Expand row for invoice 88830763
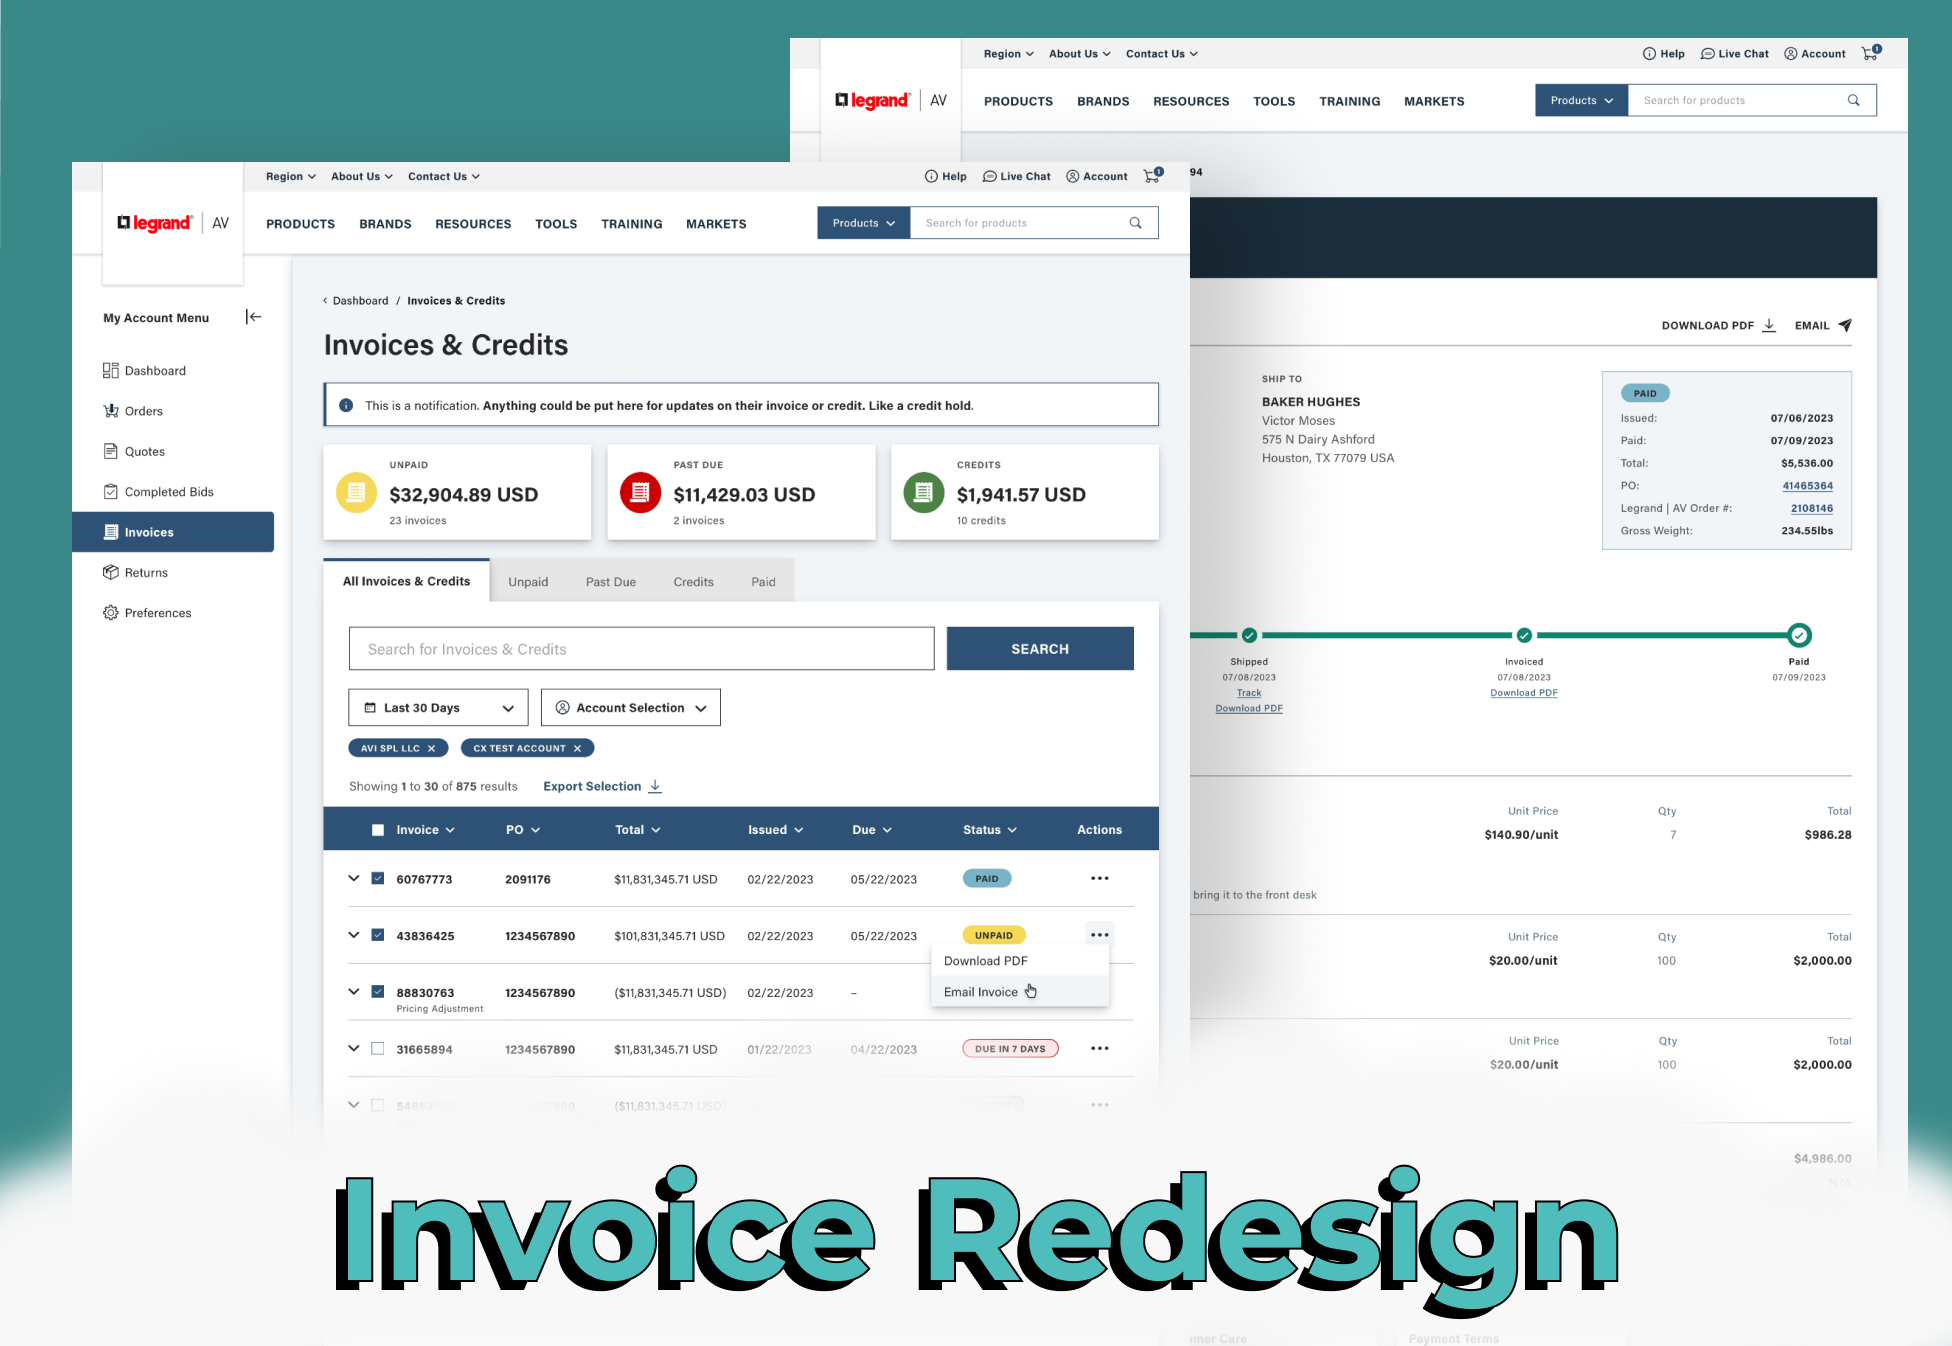The image size is (1952, 1346). point(353,992)
